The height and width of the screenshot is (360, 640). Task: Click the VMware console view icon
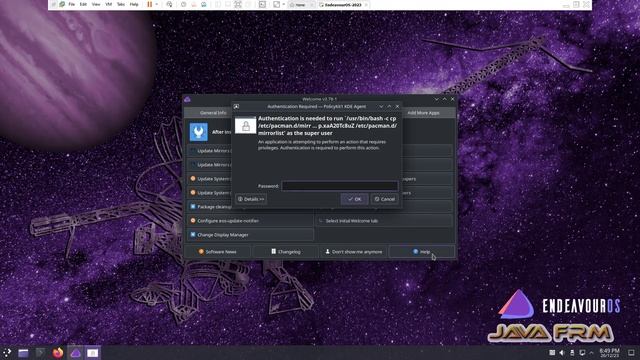tap(262, 4)
